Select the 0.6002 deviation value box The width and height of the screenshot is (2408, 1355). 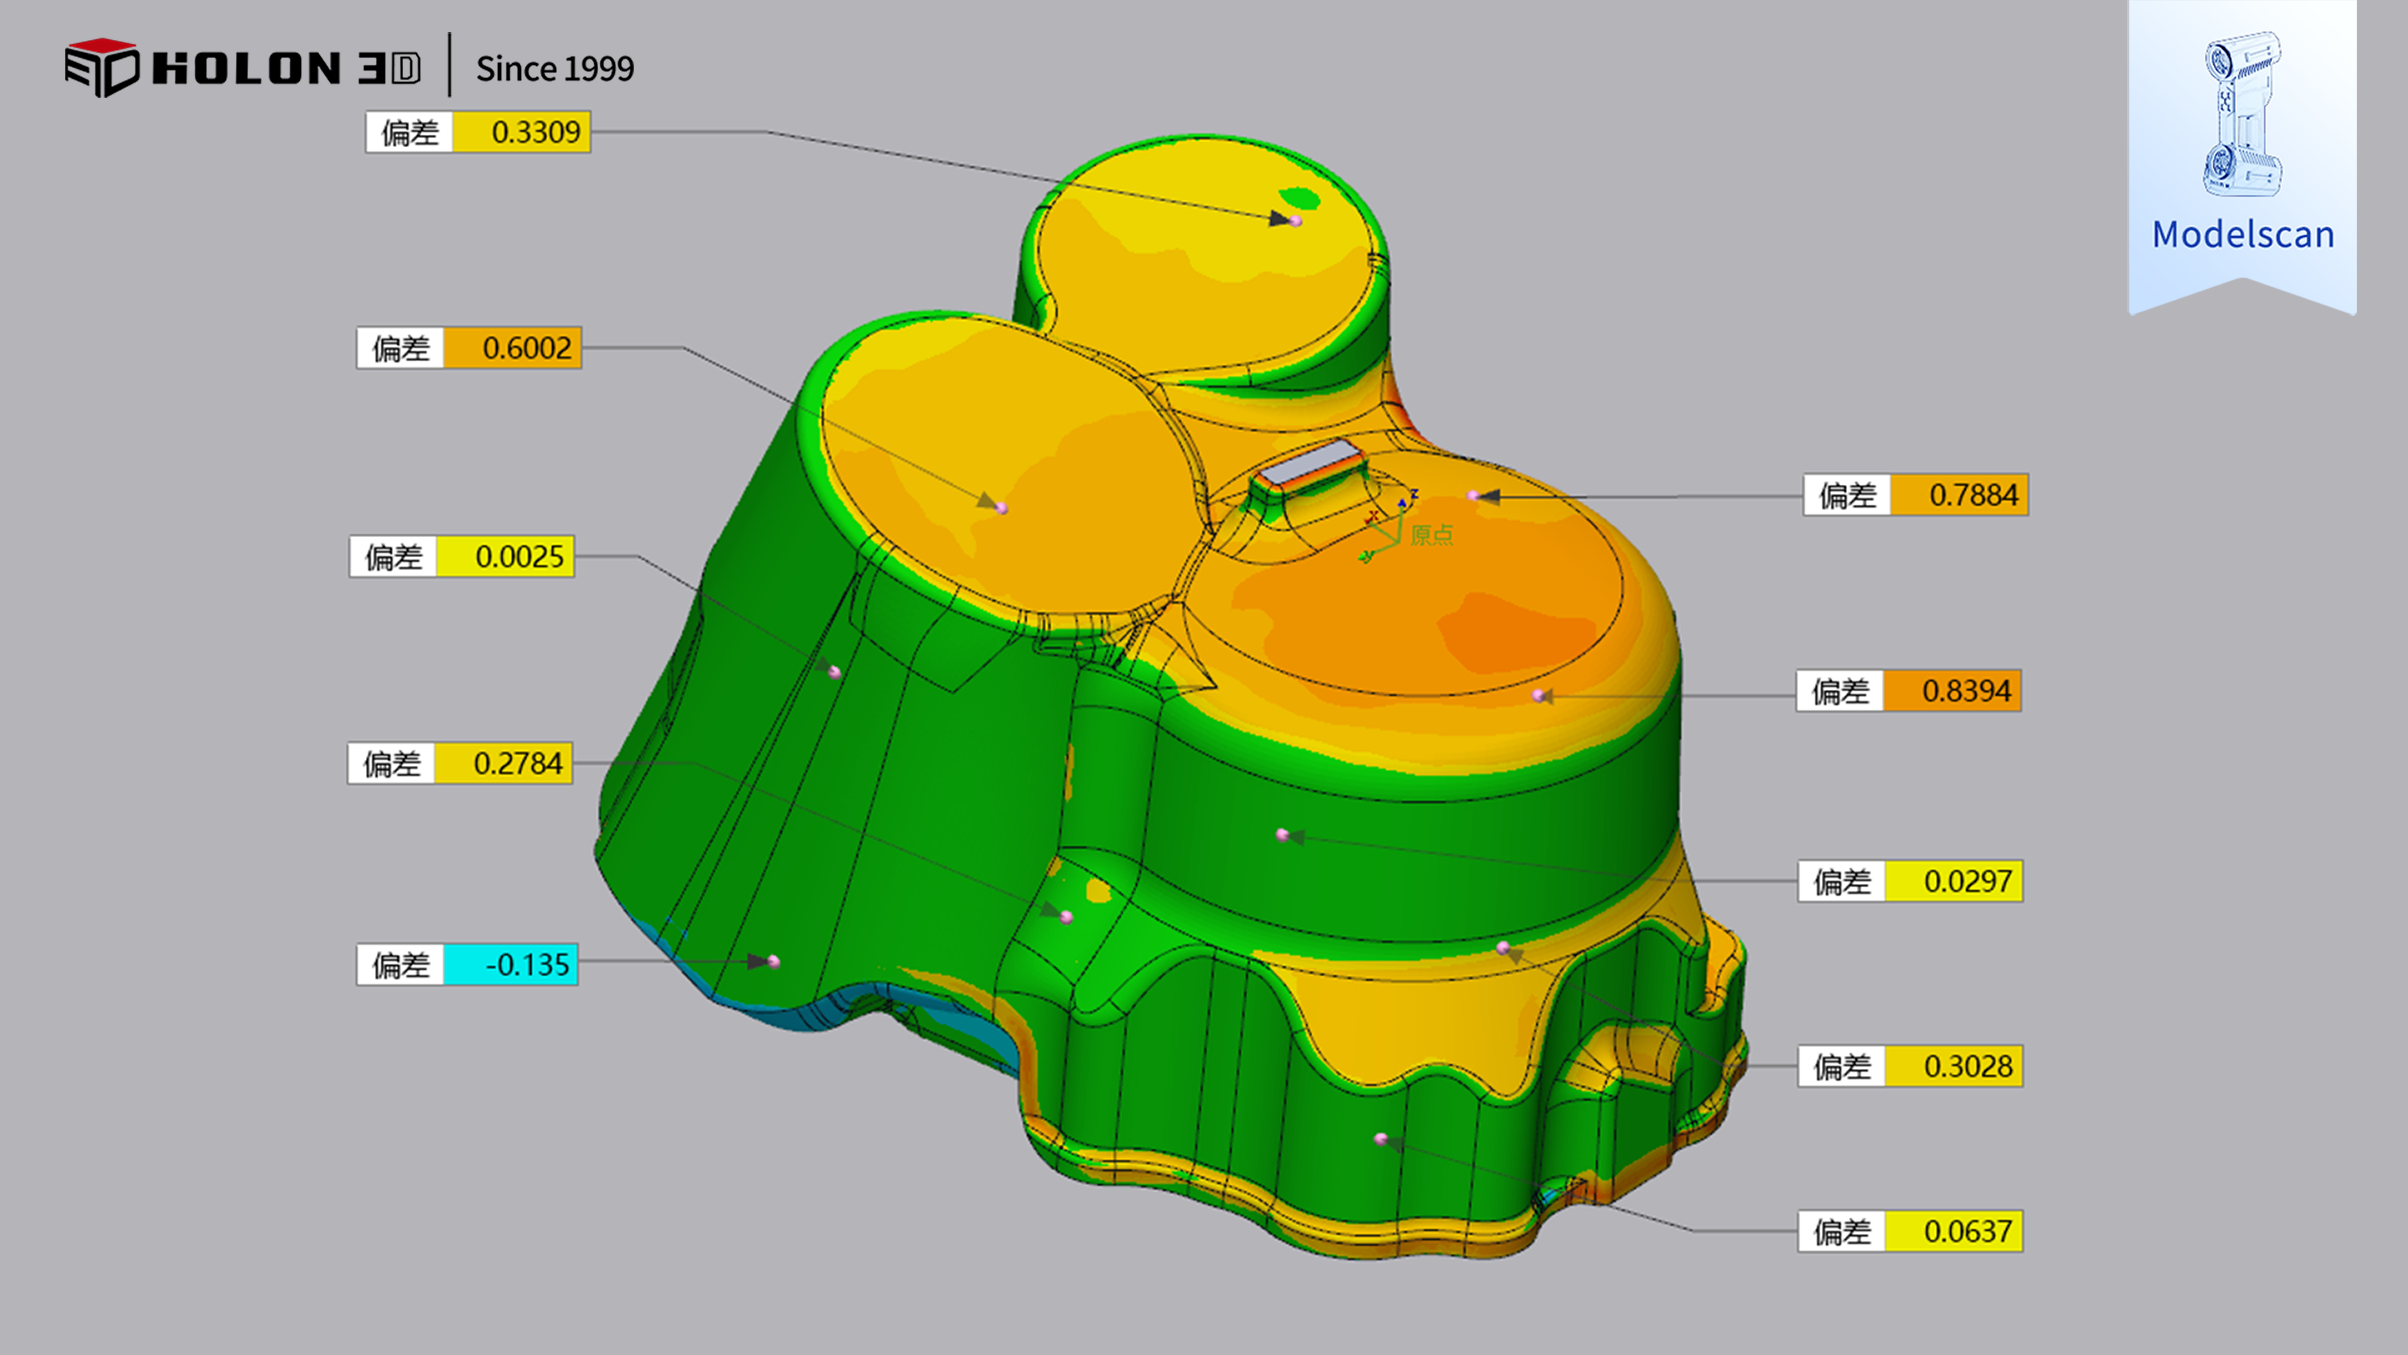pyautogui.click(x=512, y=348)
